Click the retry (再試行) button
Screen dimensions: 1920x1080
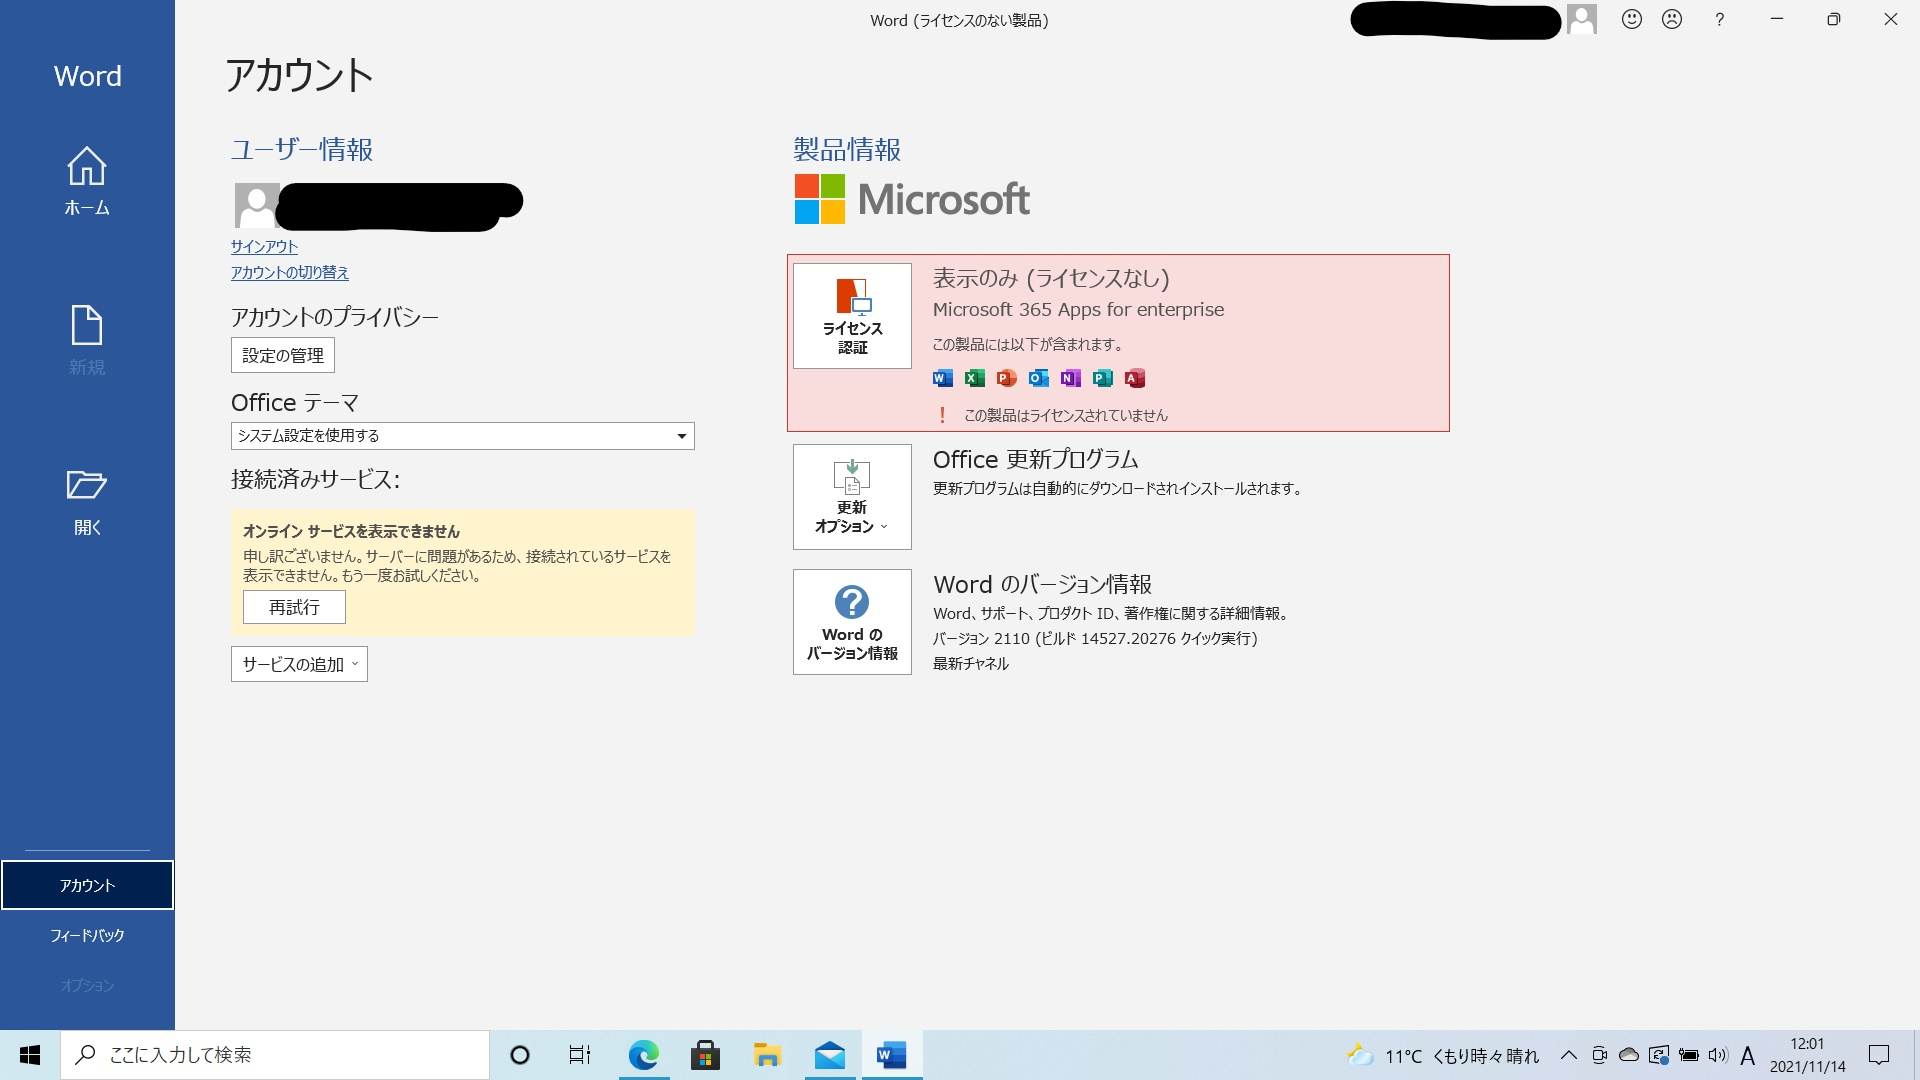click(294, 607)
